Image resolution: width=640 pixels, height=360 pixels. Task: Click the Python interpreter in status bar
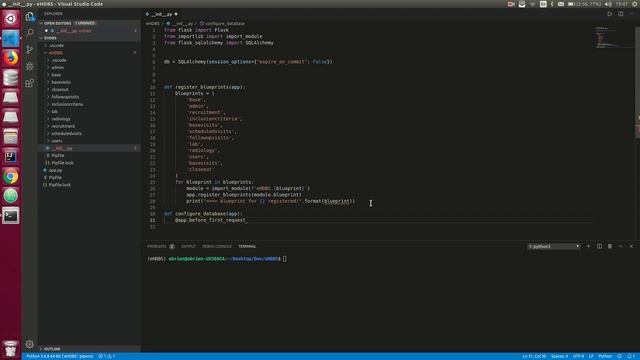point(60,356)
